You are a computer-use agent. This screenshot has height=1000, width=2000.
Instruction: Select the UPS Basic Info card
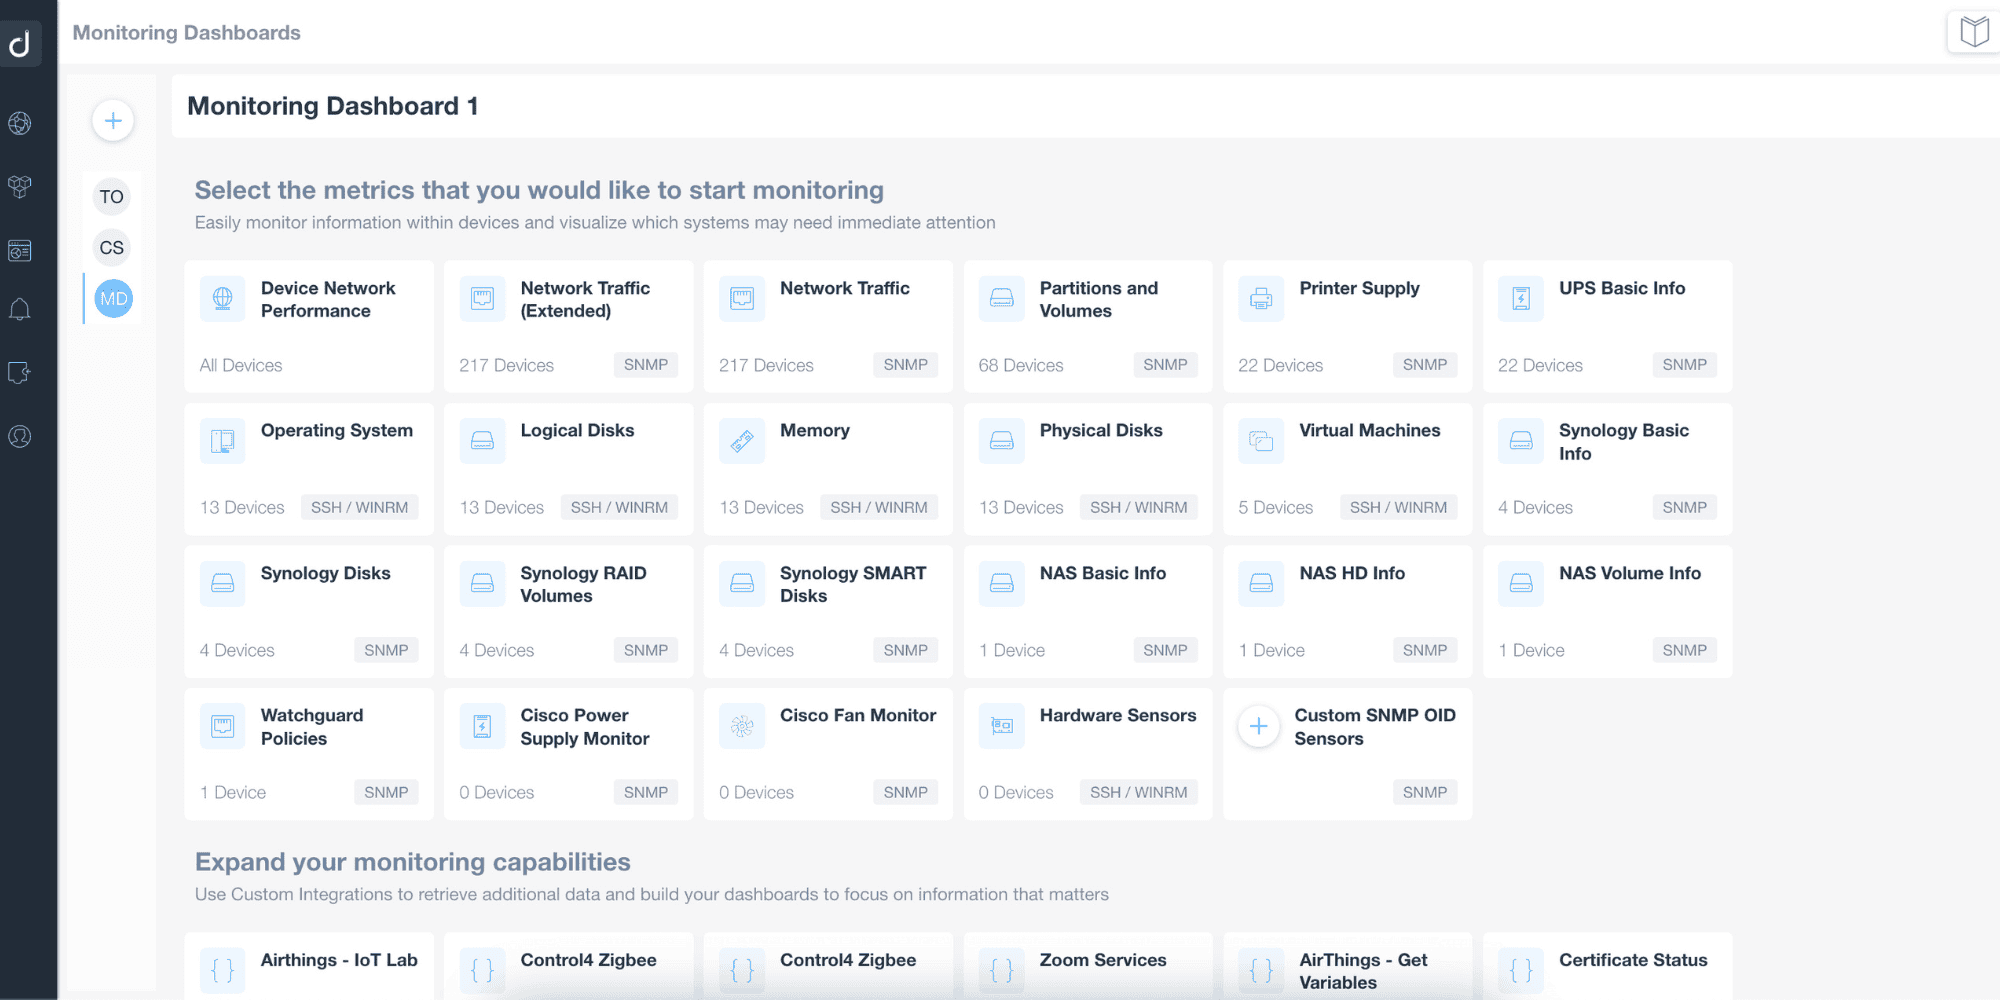(x=1607, y=326)
